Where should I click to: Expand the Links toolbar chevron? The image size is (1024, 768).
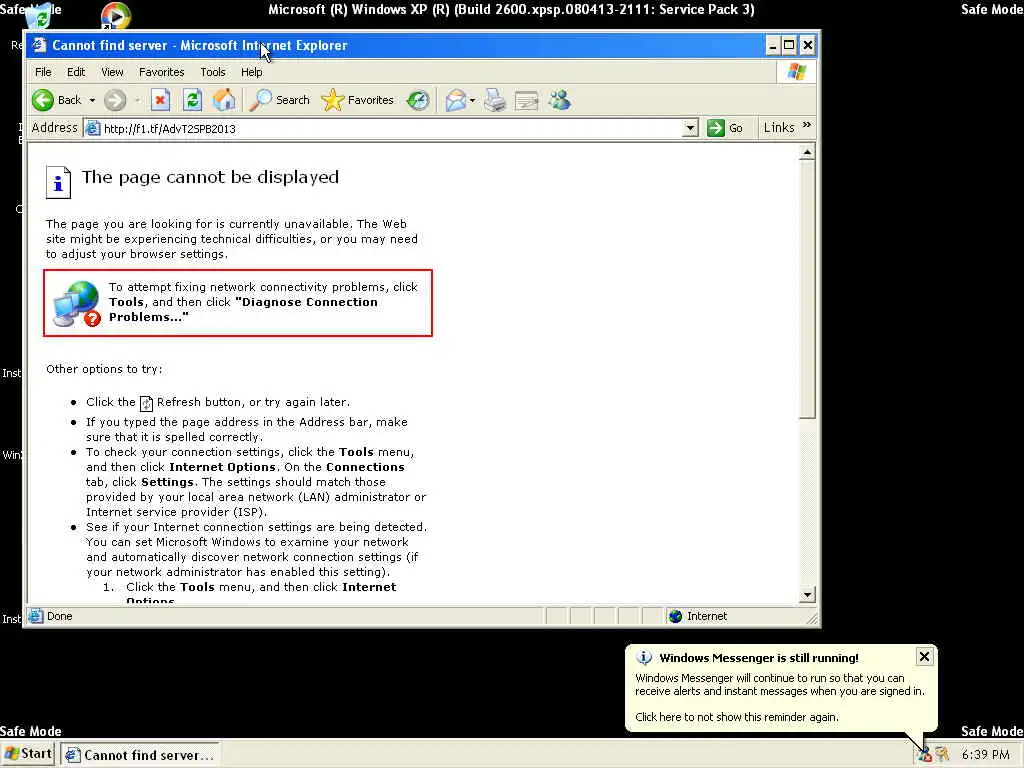[807, 125]
